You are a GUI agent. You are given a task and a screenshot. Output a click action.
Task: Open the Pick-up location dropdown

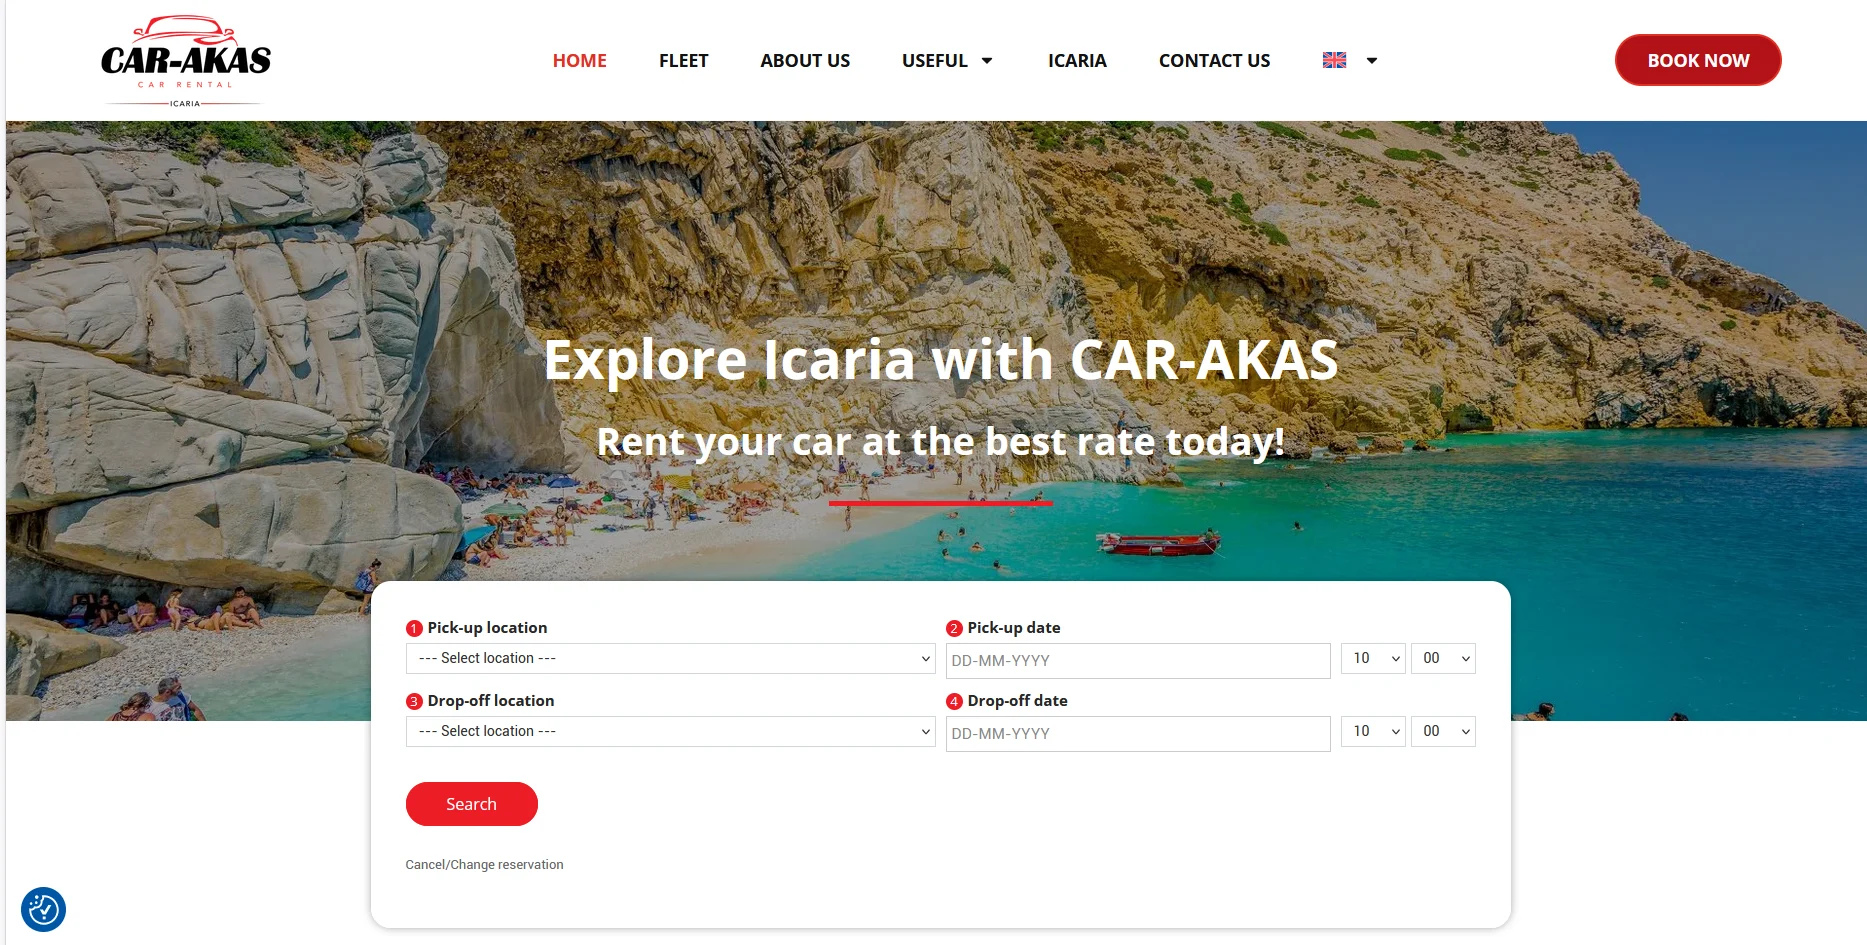(x=670, y=658)
